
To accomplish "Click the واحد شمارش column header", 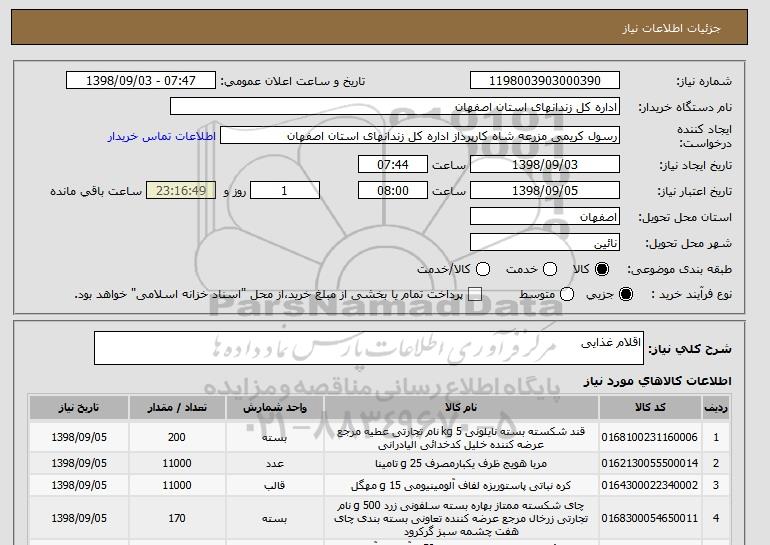I will (x=275, y=408).
